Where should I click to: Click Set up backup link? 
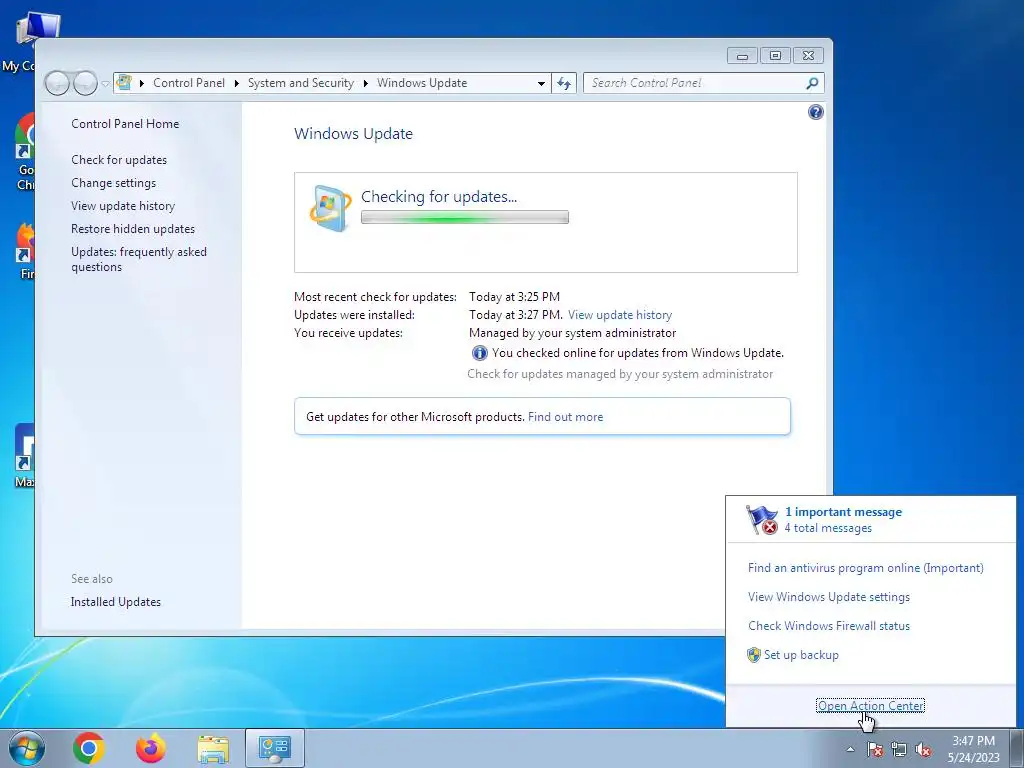coord(801,655)
